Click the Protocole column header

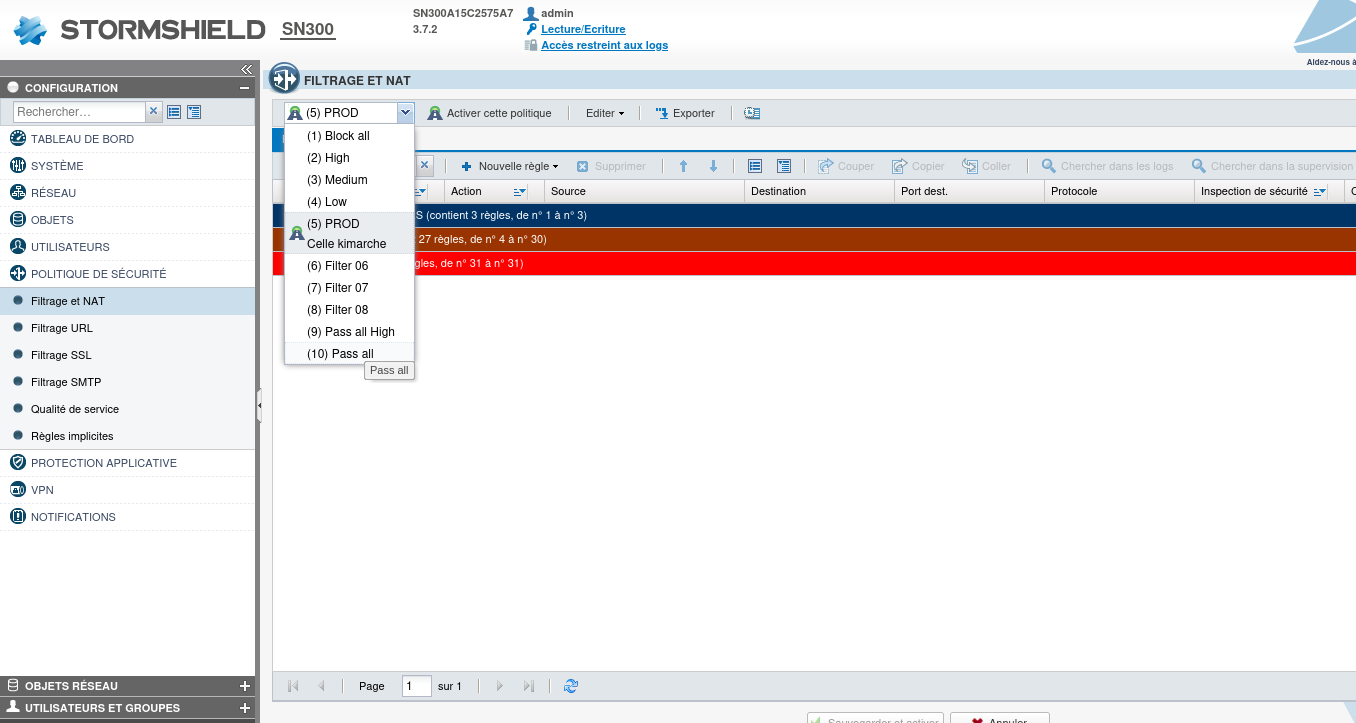(x=1119, y=191)
